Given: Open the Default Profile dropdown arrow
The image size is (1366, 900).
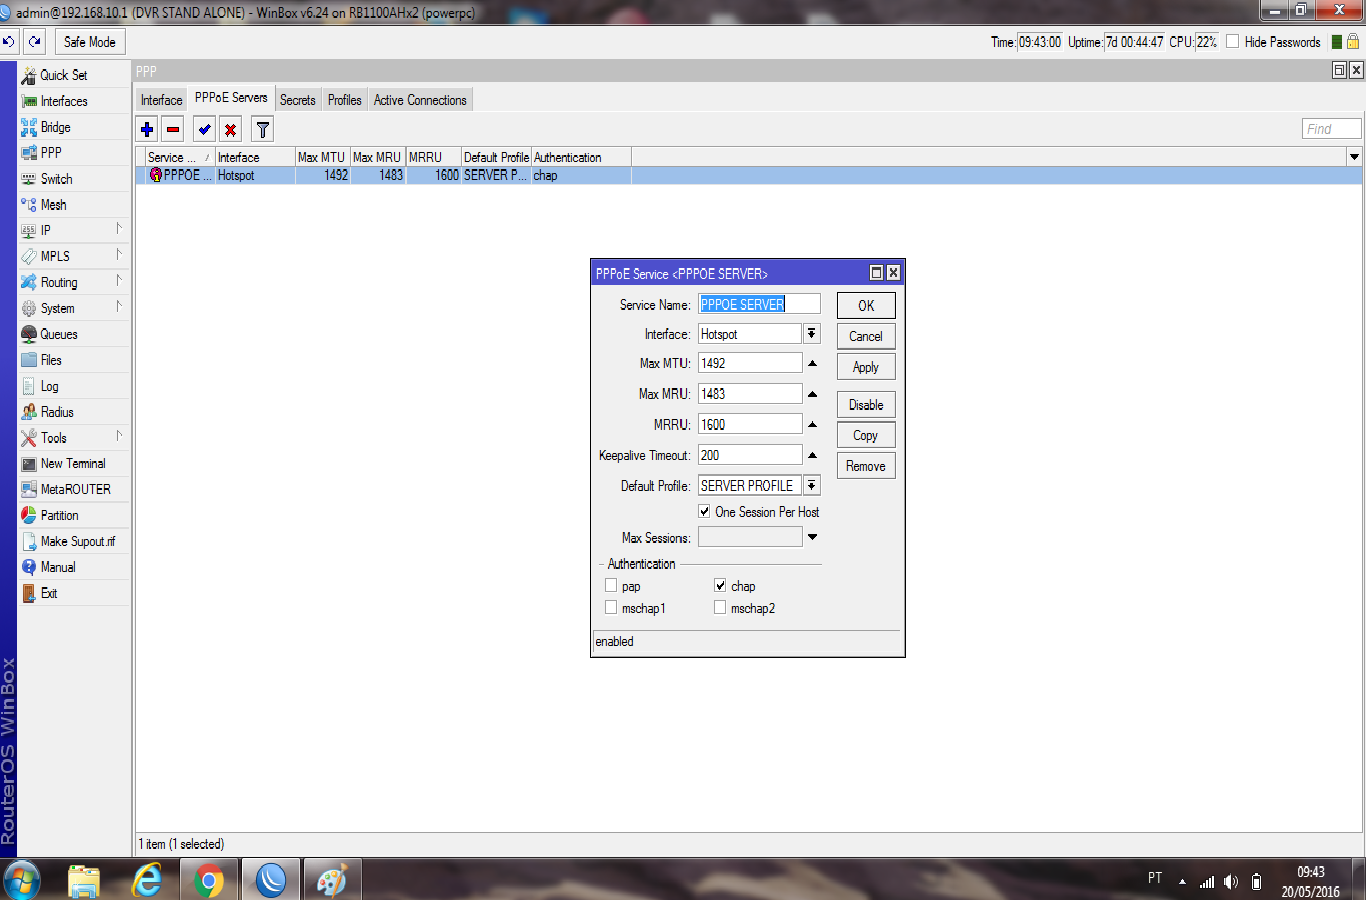Looking at the screenshot, I should coord(812,486).
